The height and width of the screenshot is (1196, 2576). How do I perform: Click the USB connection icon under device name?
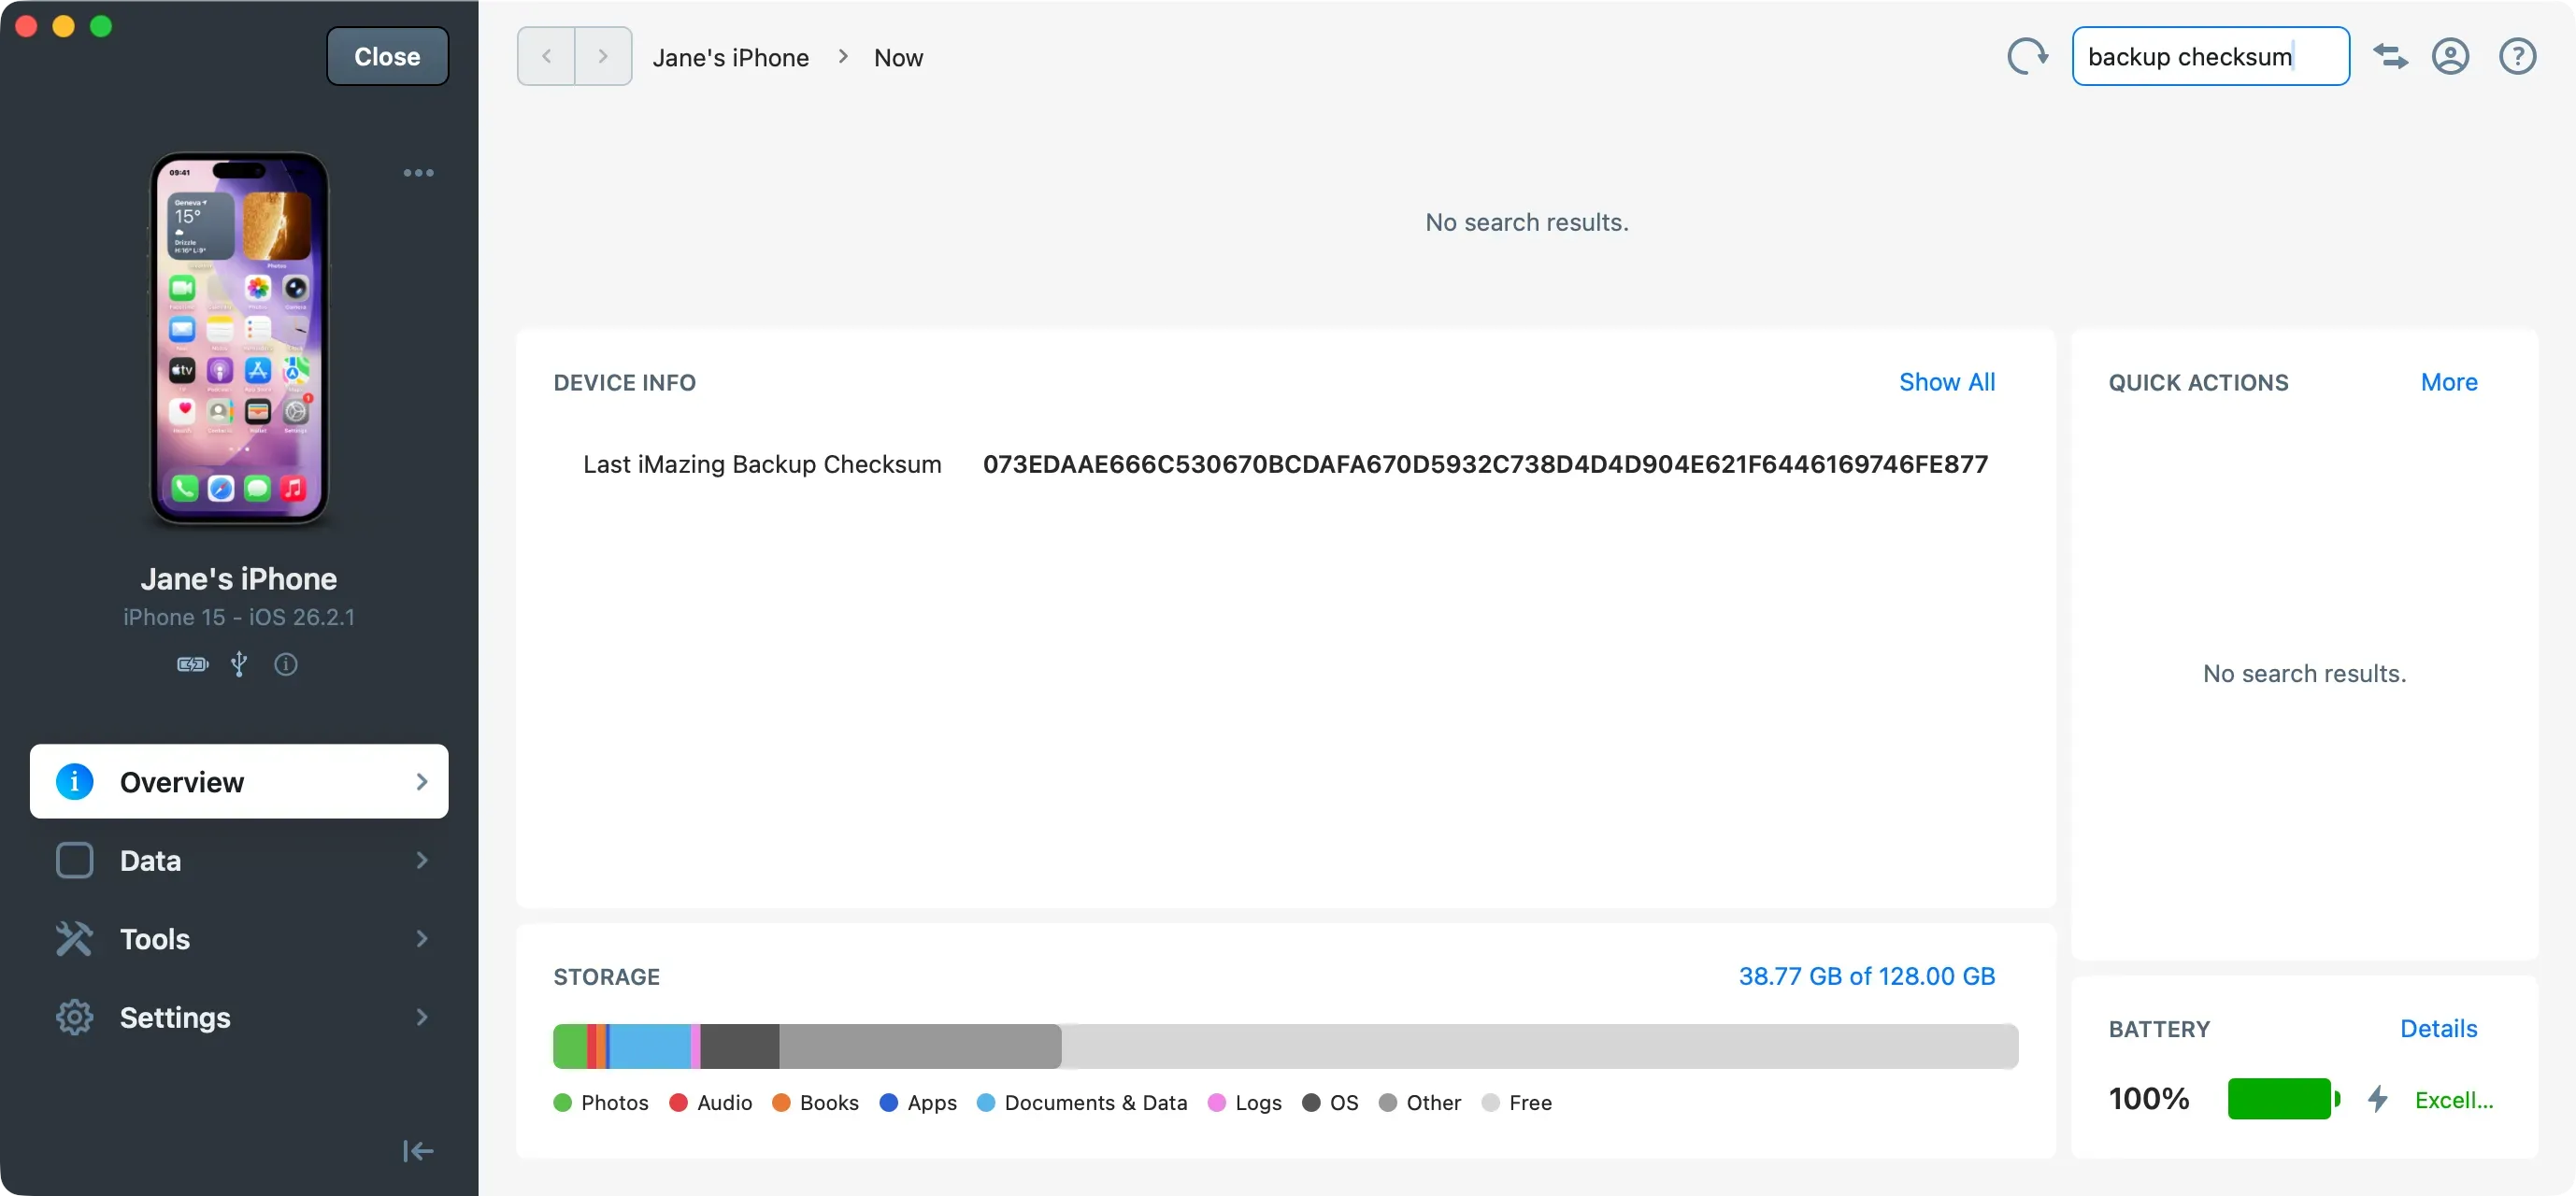[239, 664]
